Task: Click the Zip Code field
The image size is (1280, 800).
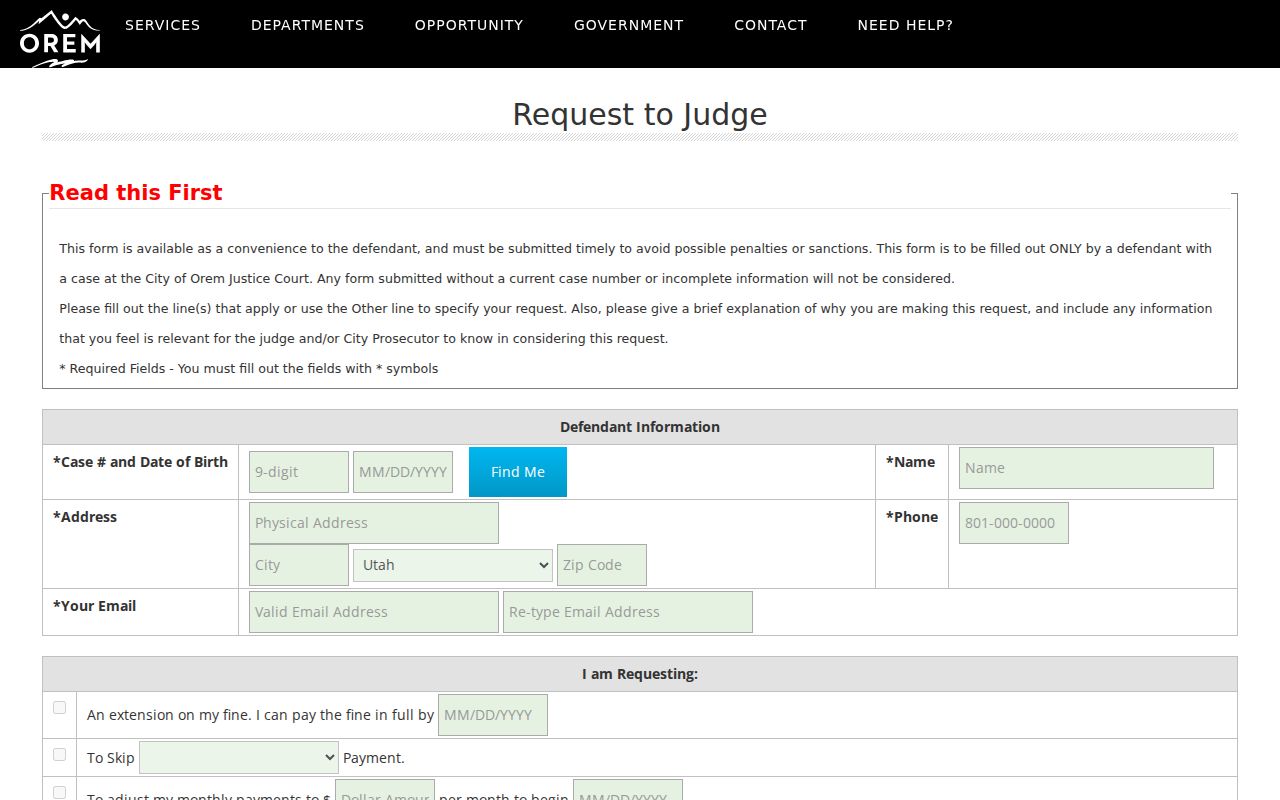Action: (602, 565)
